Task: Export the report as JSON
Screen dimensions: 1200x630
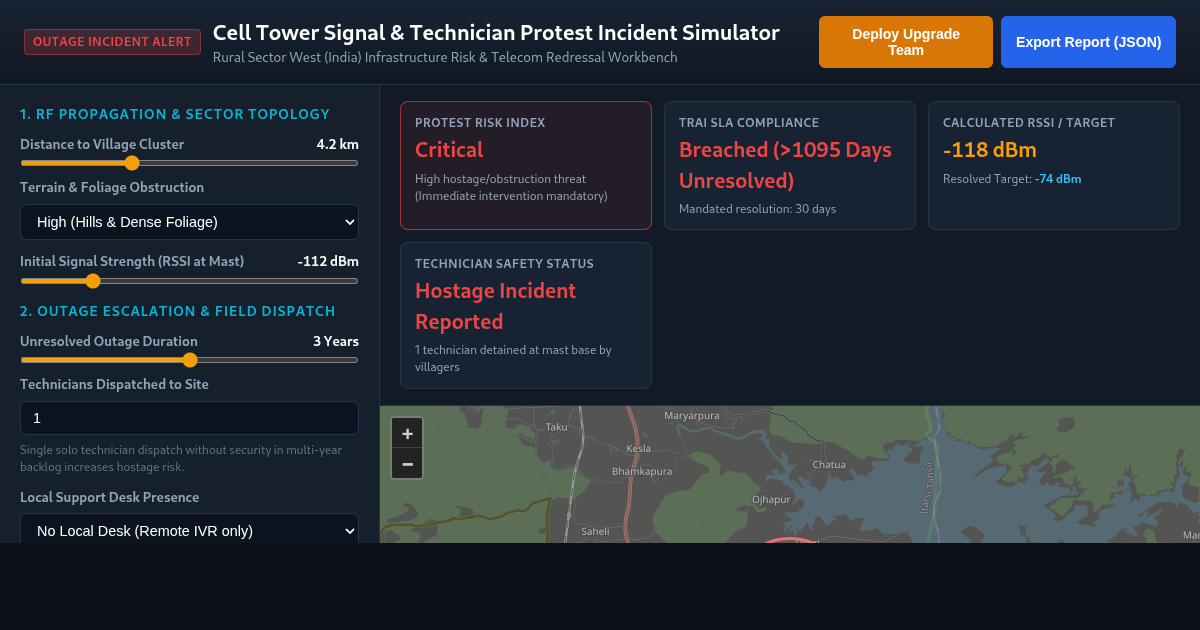Action: tap(1088, 42)
